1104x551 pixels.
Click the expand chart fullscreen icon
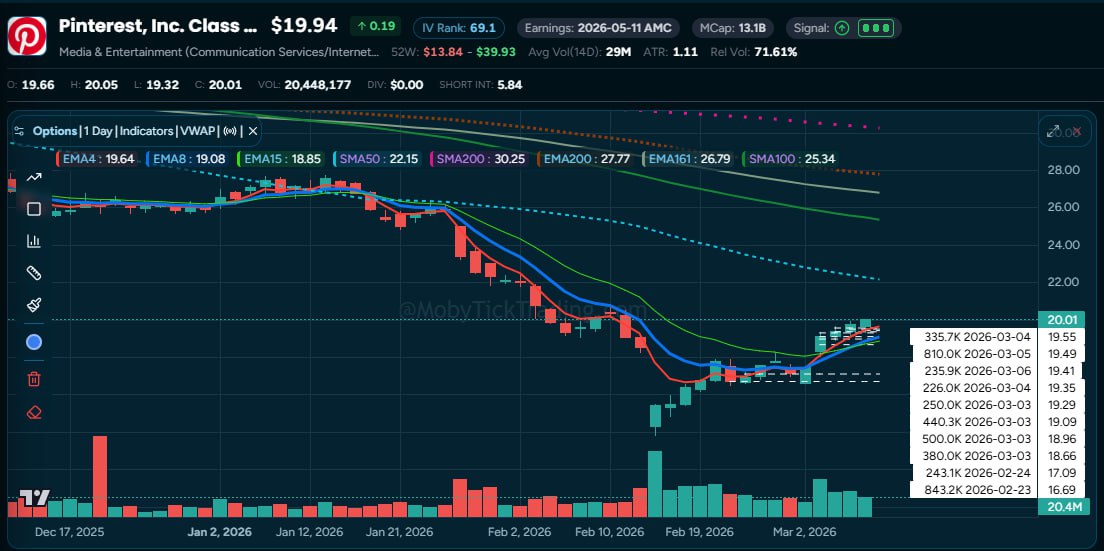[x=1052, y=131]
